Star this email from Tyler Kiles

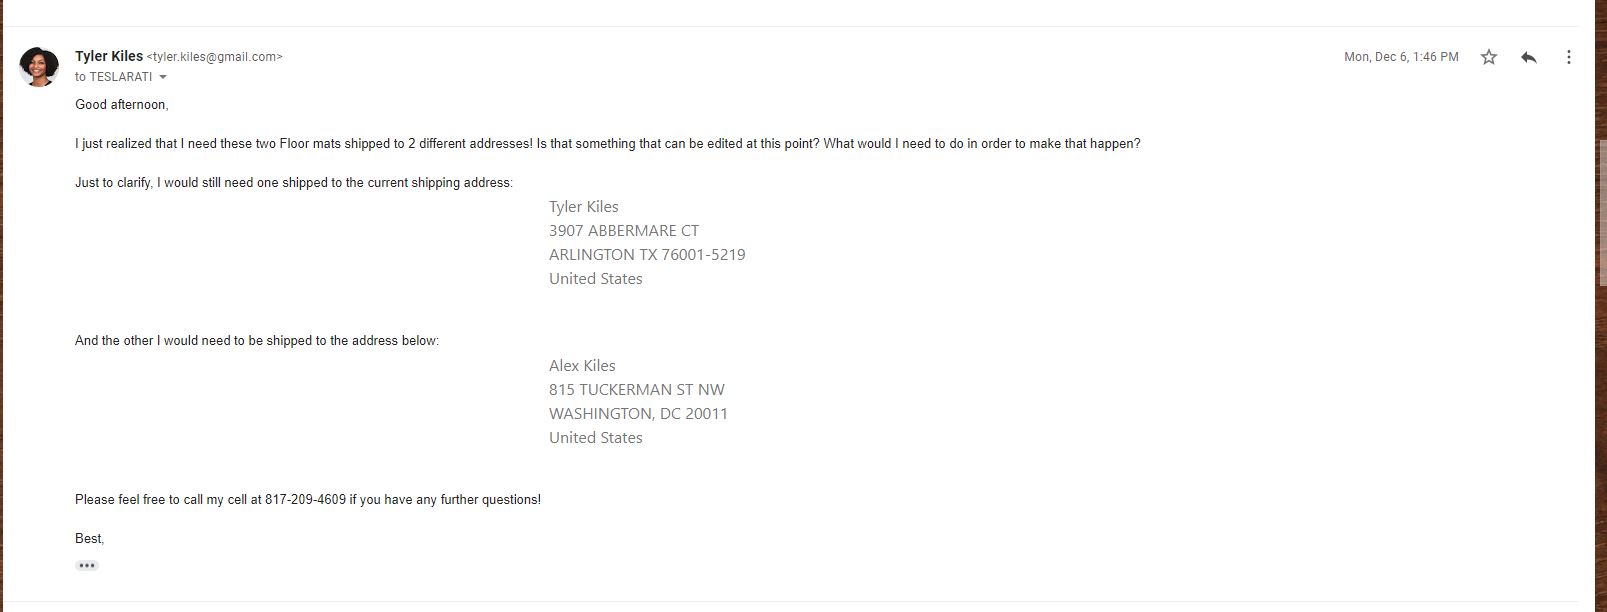[1489, 57]
